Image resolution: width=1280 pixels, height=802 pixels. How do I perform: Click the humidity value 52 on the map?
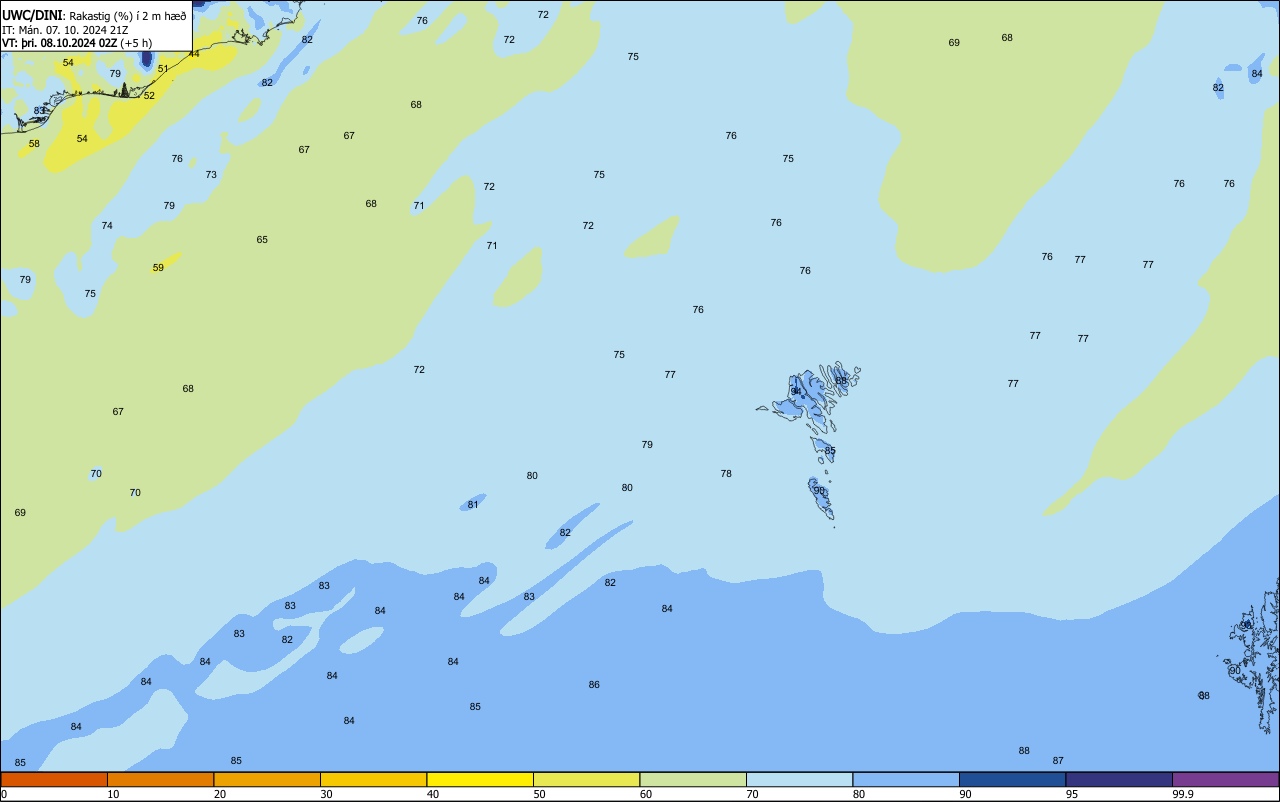(x=149, y=96)
